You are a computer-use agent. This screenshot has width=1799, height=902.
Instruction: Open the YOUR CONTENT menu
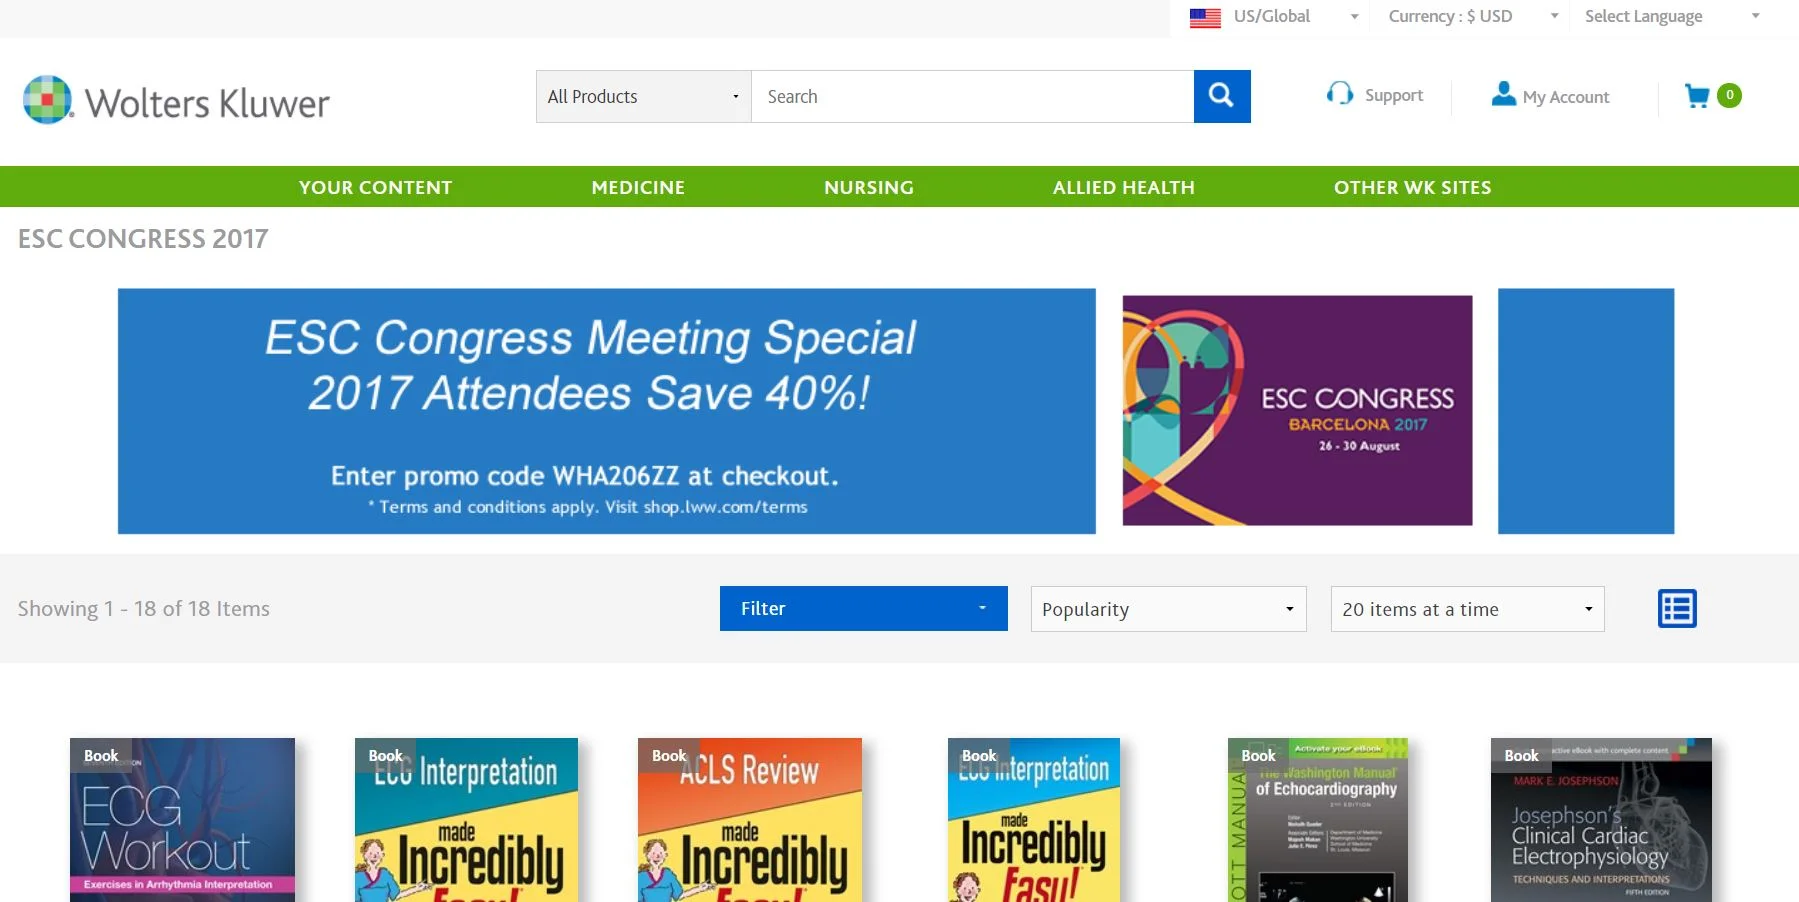(375, 187)
